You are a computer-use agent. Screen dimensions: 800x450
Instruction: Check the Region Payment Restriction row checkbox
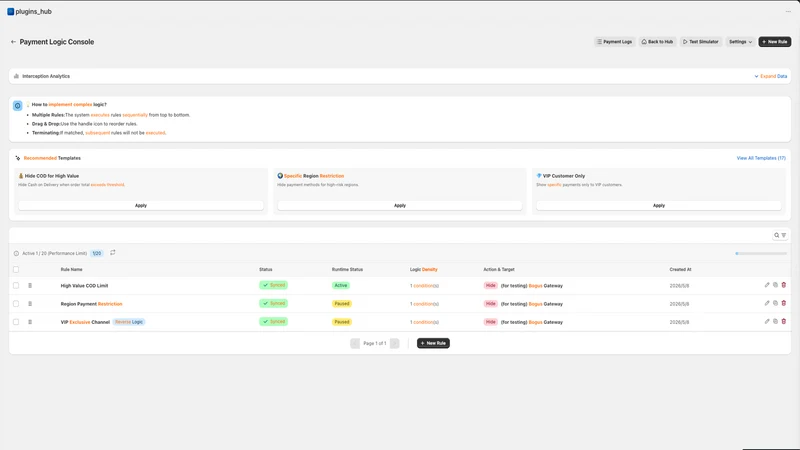click(x=16, y=304)
